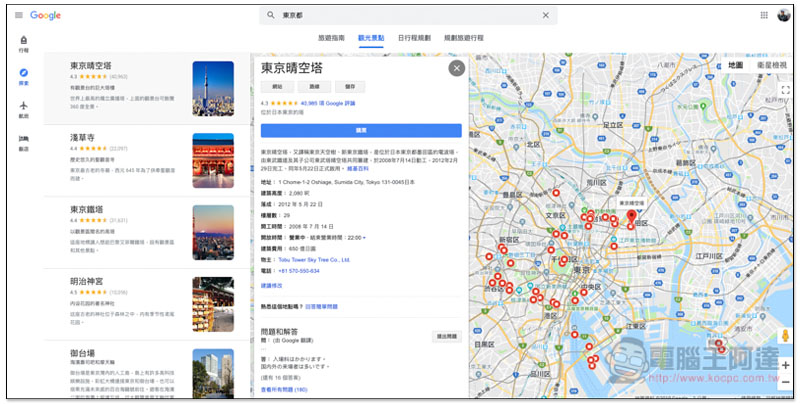
Task: Open the 淺草寺 temple thumbnail
Action: click(213, 161)
